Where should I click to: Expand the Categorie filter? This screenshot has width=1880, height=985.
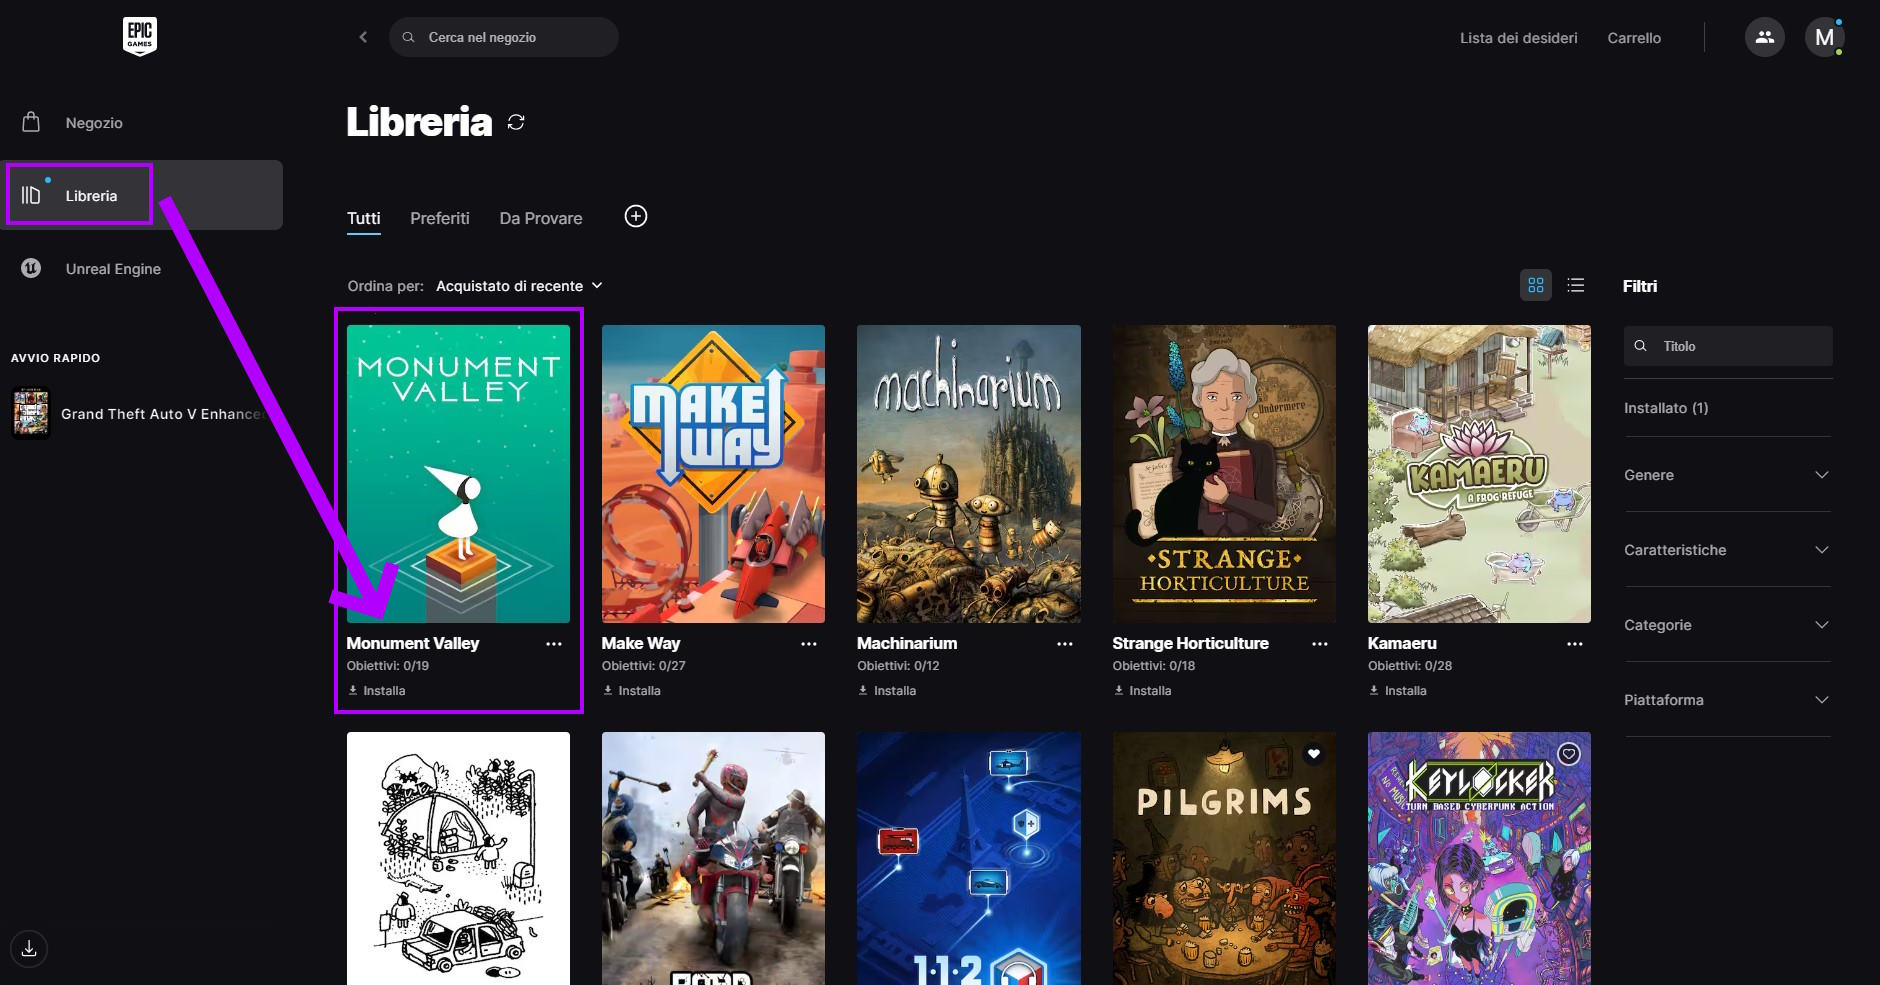(1727, 625)
